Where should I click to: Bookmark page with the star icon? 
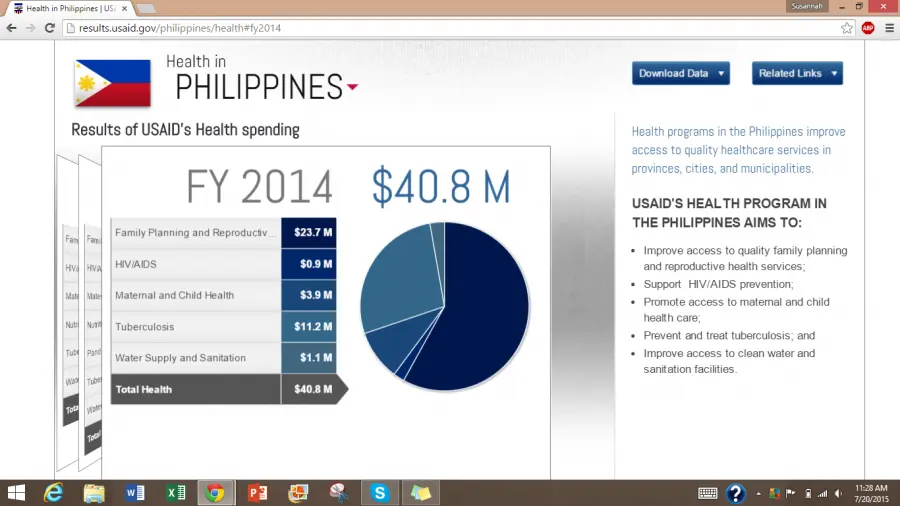(847, 28)
